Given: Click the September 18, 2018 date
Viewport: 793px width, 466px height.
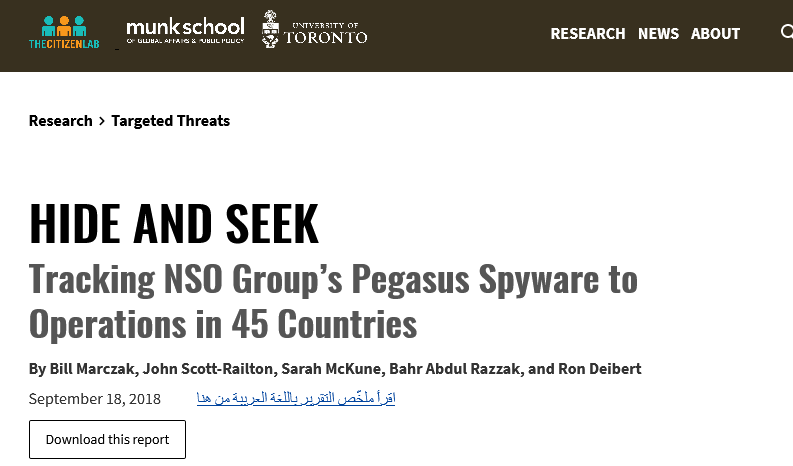Looking at the screenshot, I should [95, 399].
